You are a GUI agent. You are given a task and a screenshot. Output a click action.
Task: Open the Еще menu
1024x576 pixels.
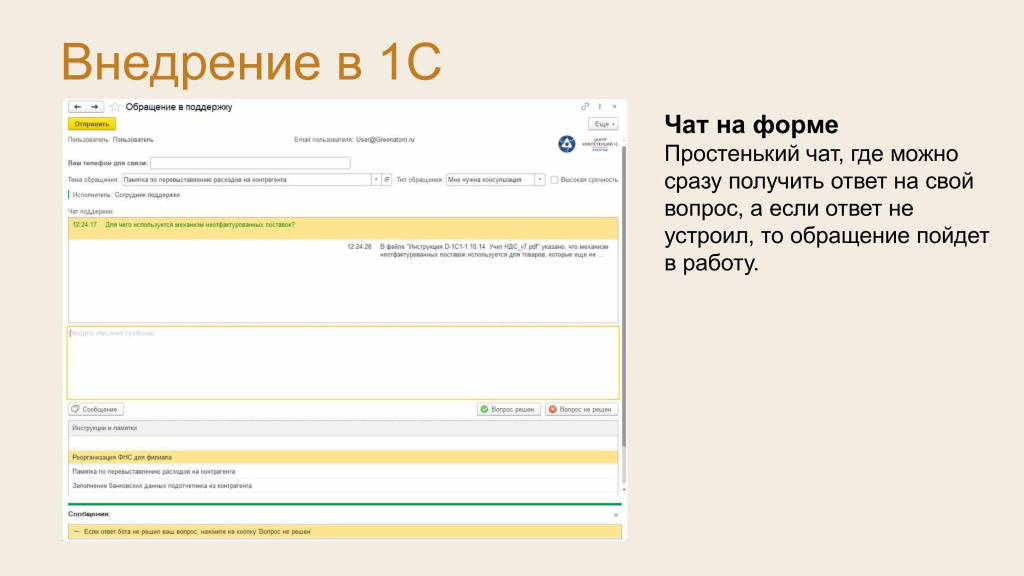603,124
